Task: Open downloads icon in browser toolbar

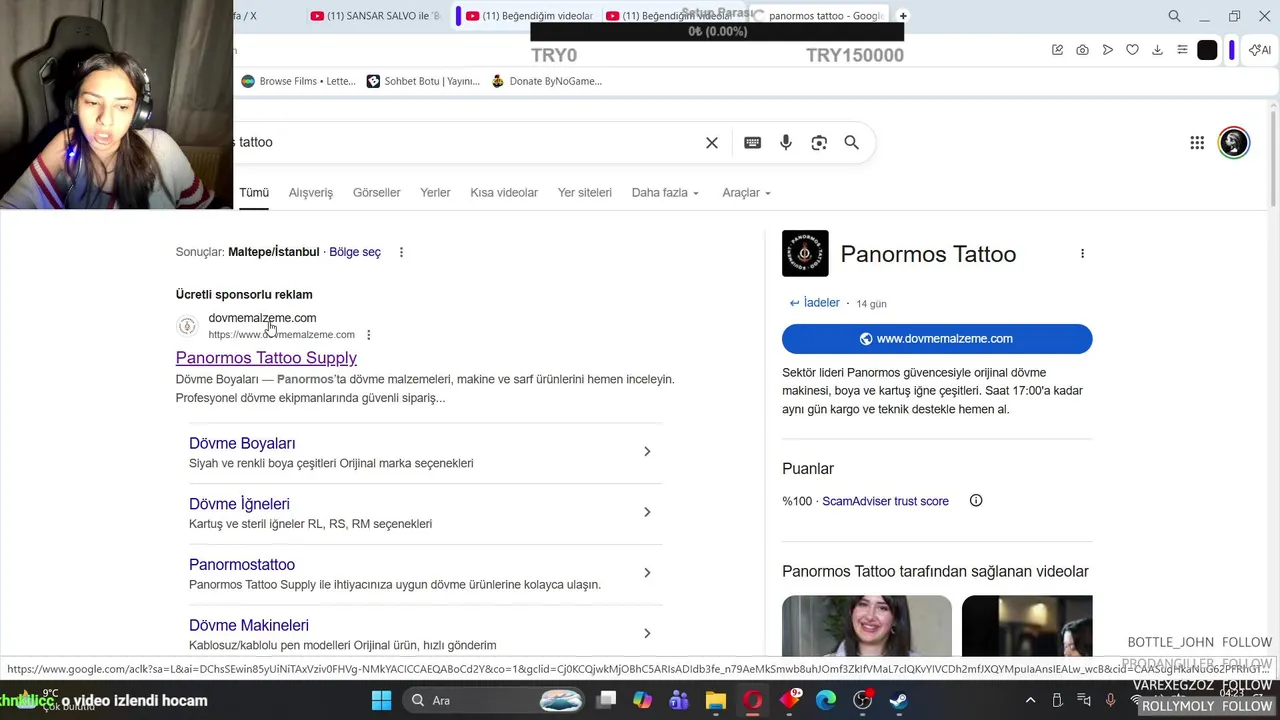Action: click(x=1157, y=50)
